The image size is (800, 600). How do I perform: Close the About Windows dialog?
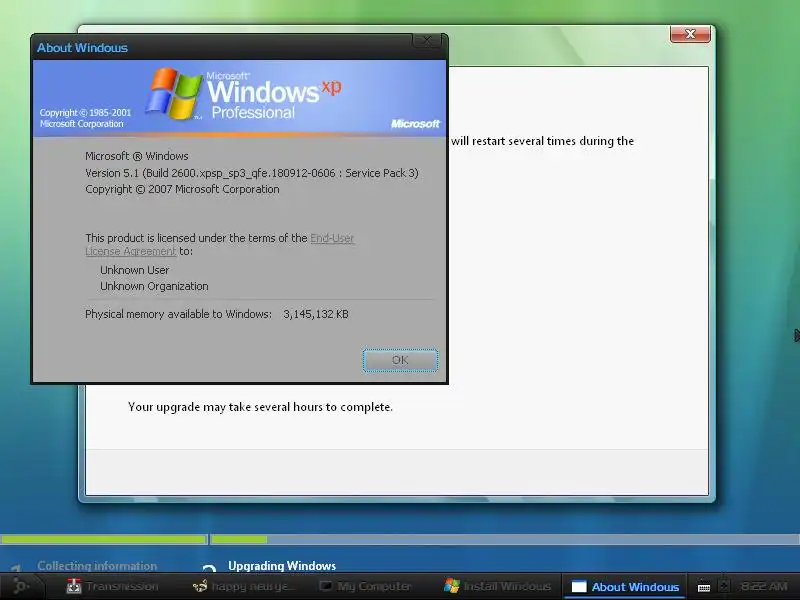(x=427, y=40)
